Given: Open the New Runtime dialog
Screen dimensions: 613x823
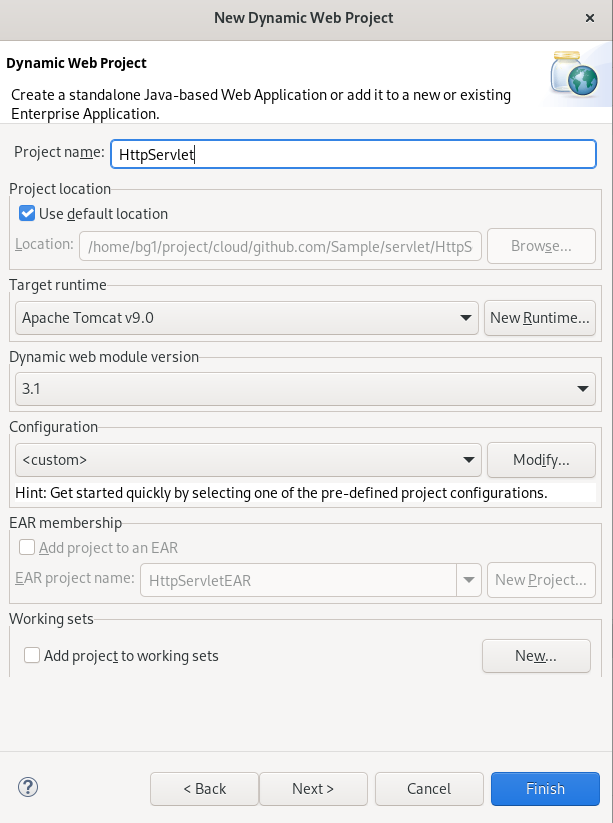Looking at the screenshot, I should pyautogui.click(x=540, y=318).
